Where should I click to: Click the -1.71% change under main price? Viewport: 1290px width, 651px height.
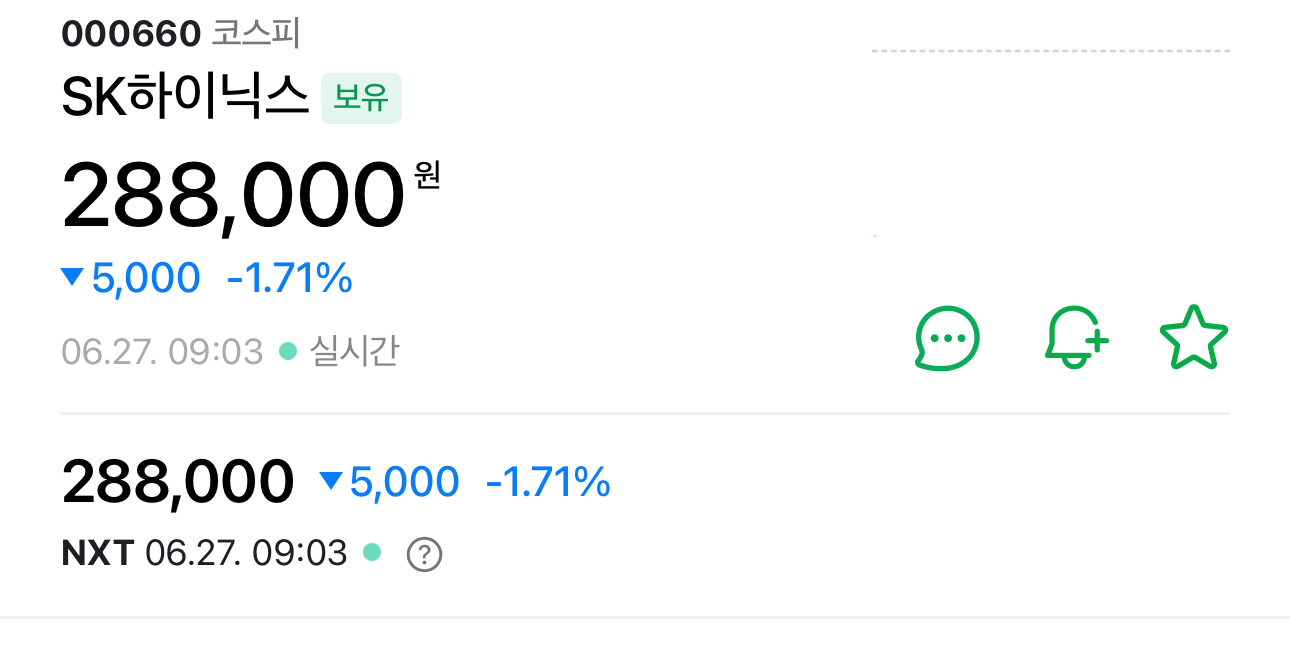coord(290,278)
